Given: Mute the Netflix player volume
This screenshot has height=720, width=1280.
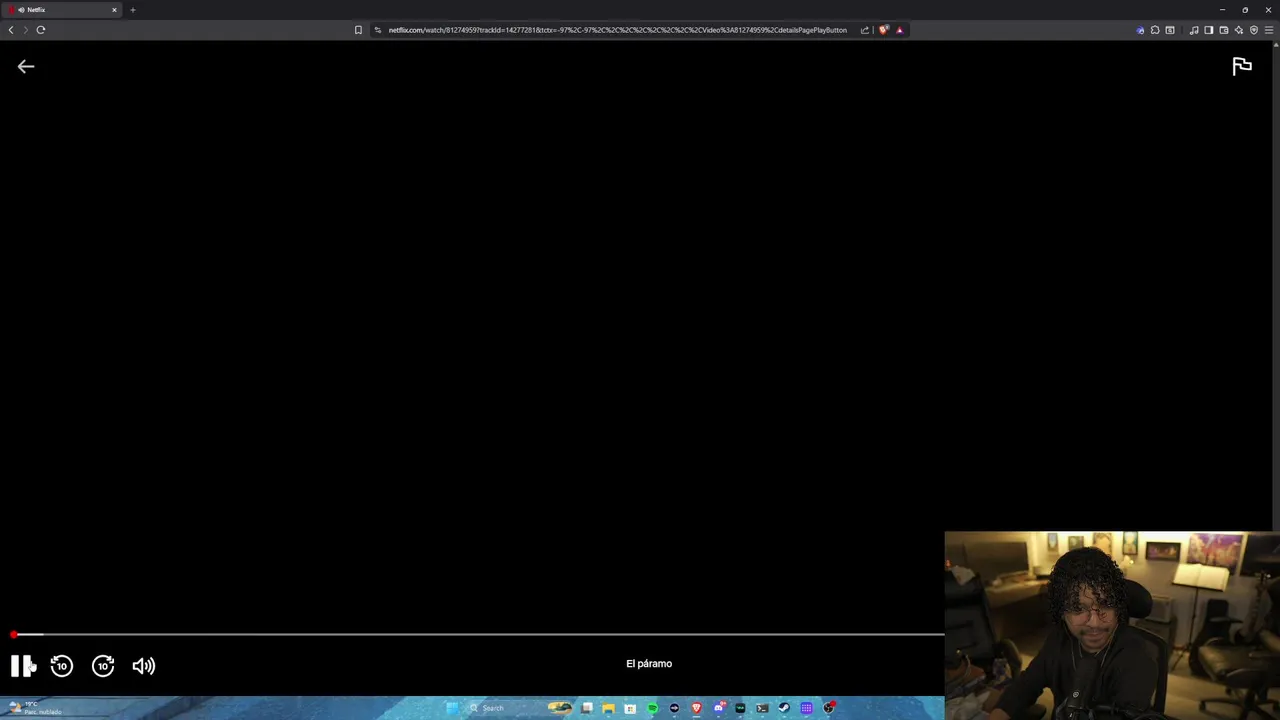Looking at the screenshot, I should [x=144, y=666].
